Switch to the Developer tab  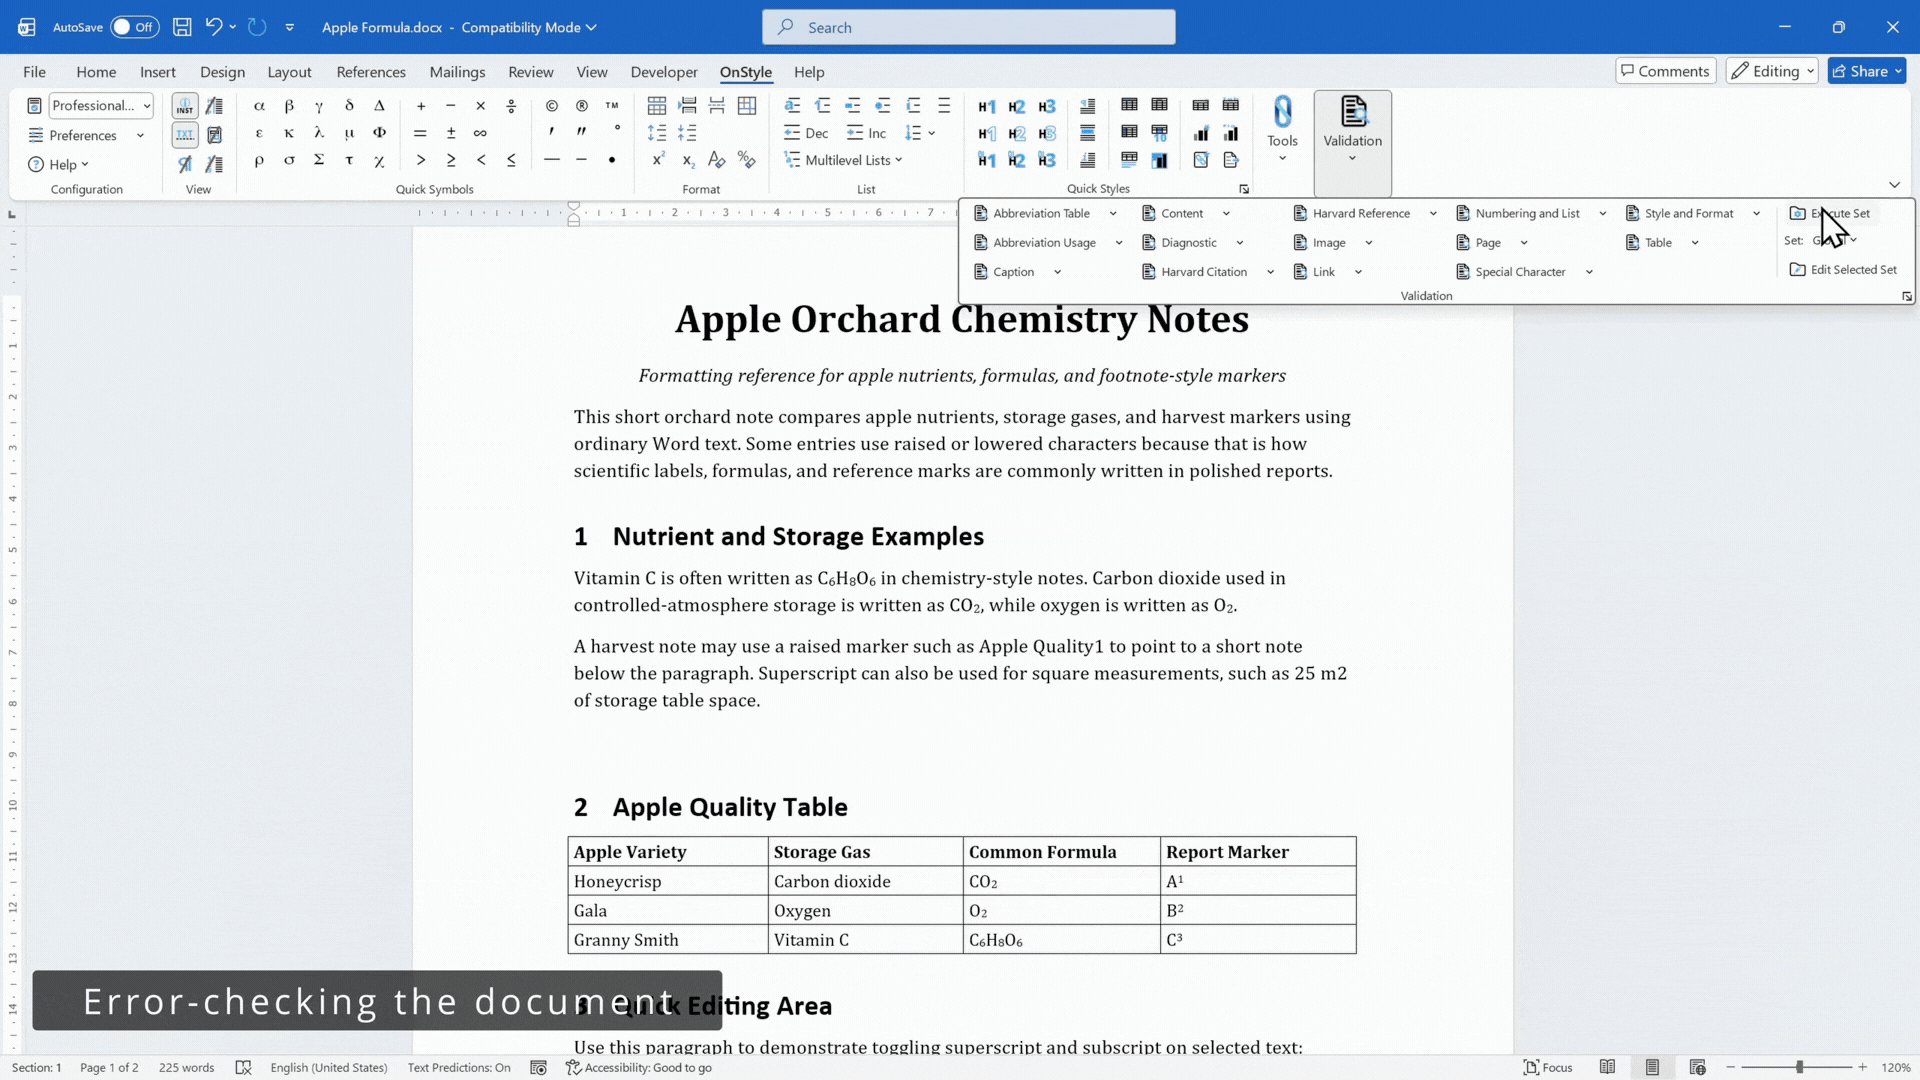(664, 72)
